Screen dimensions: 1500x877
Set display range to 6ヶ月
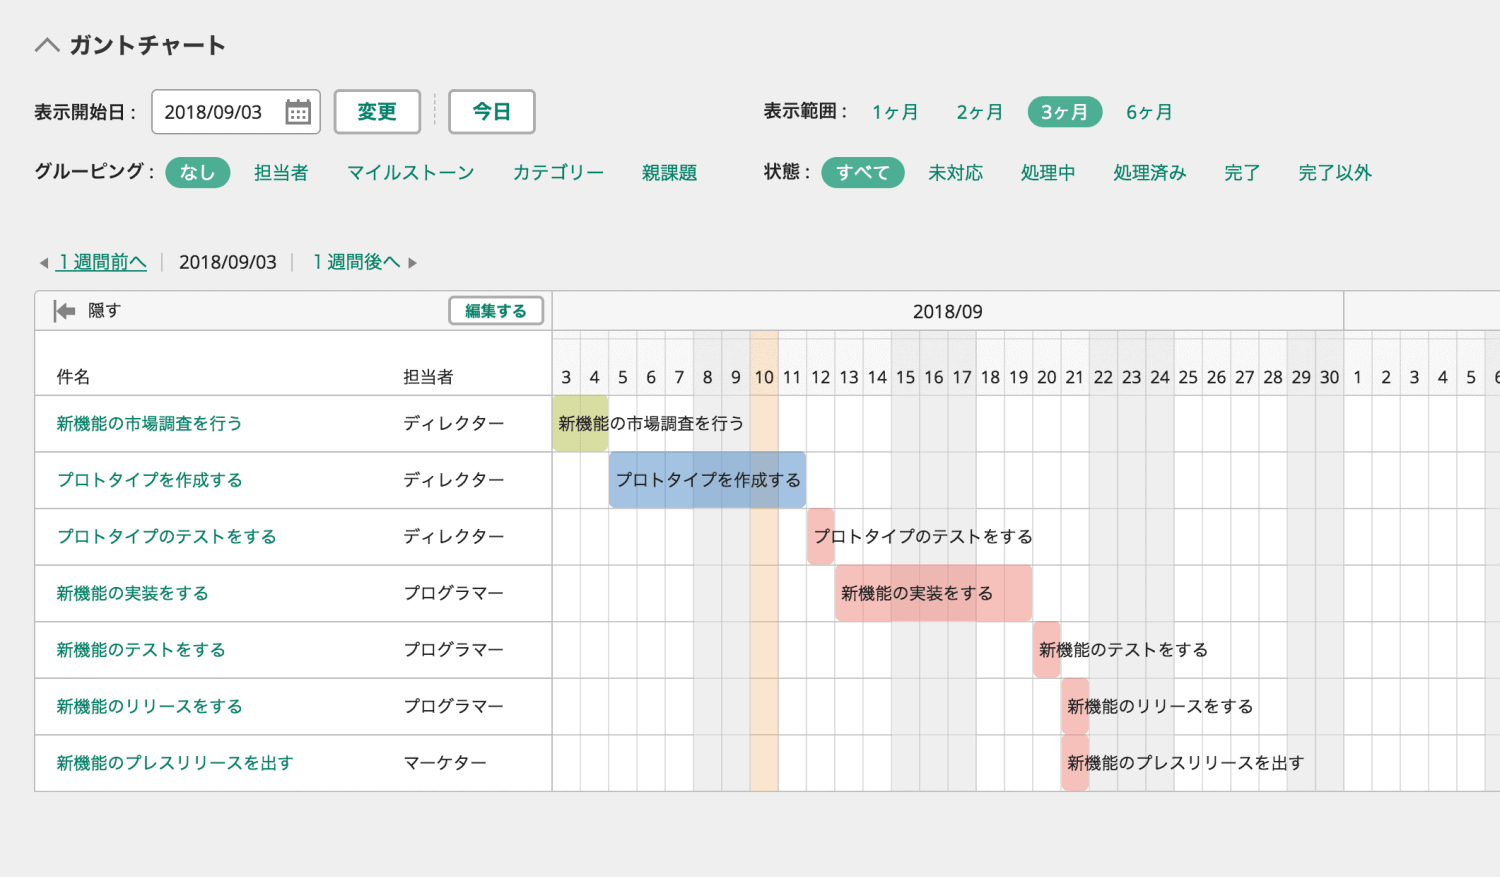[x=1148, y=112]
